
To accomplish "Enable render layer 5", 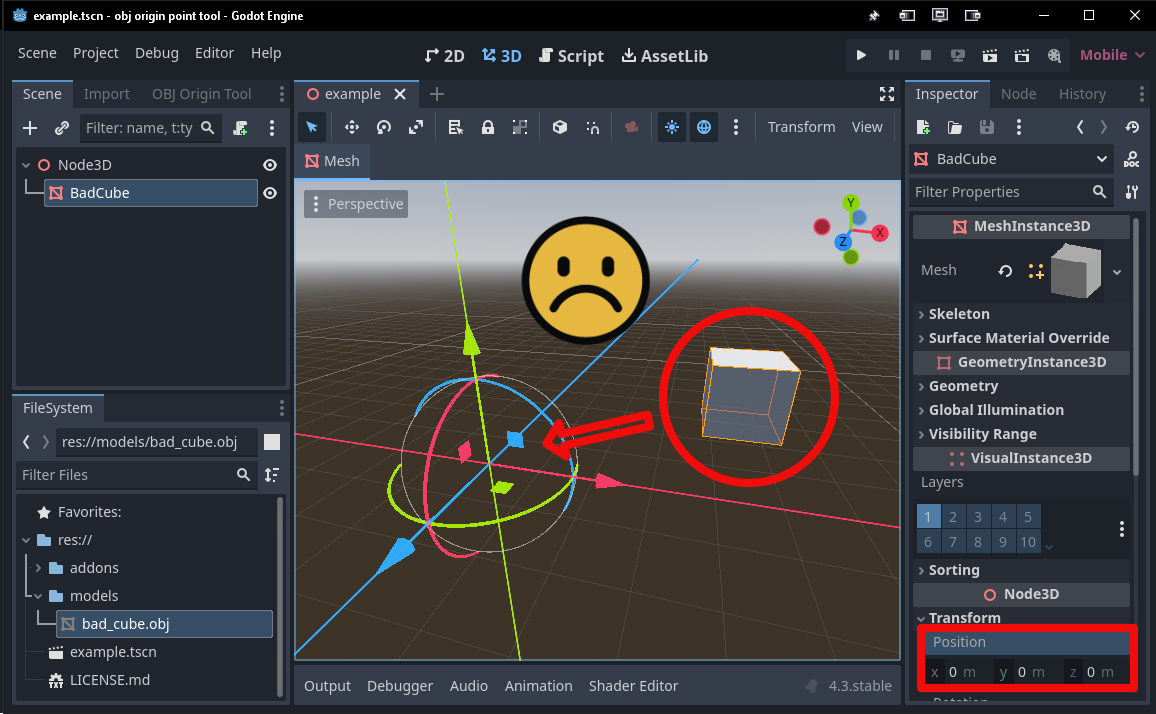I will tap(1028, 517).
